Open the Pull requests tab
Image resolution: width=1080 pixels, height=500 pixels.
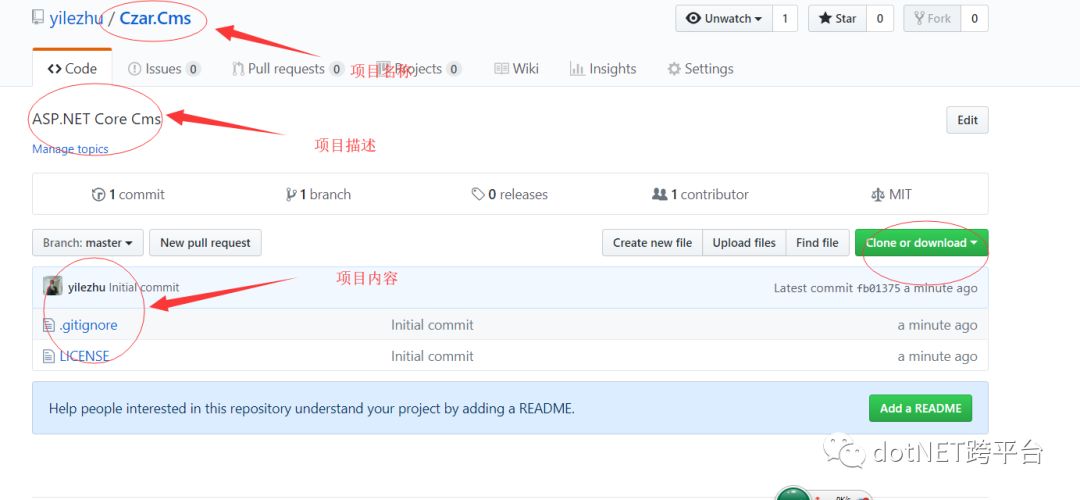click(288, 69)
